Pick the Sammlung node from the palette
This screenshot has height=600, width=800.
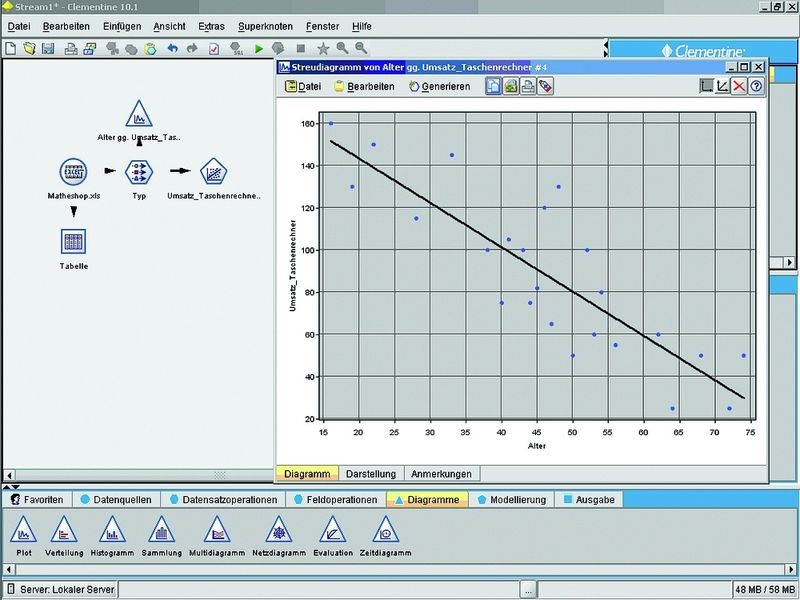[x=162, y=530]
